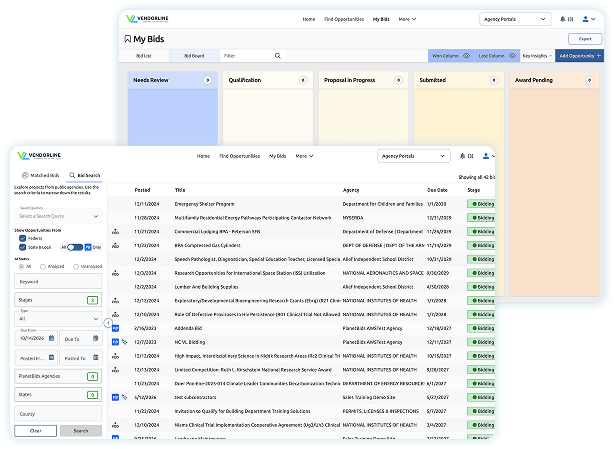Click the bookmark icon beside My Bids title
Image resolution: width=614 pixels, height=449 pixels.
(127, 39)
